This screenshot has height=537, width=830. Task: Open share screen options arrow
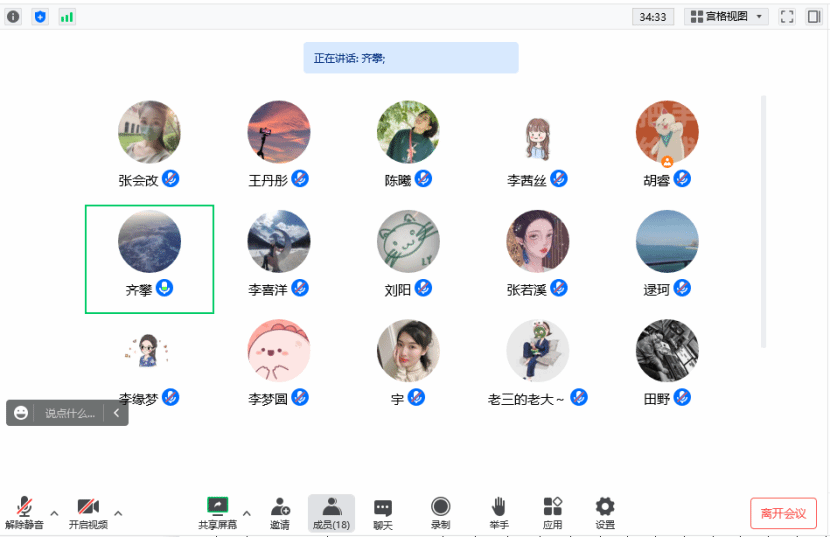pos(246,513)
